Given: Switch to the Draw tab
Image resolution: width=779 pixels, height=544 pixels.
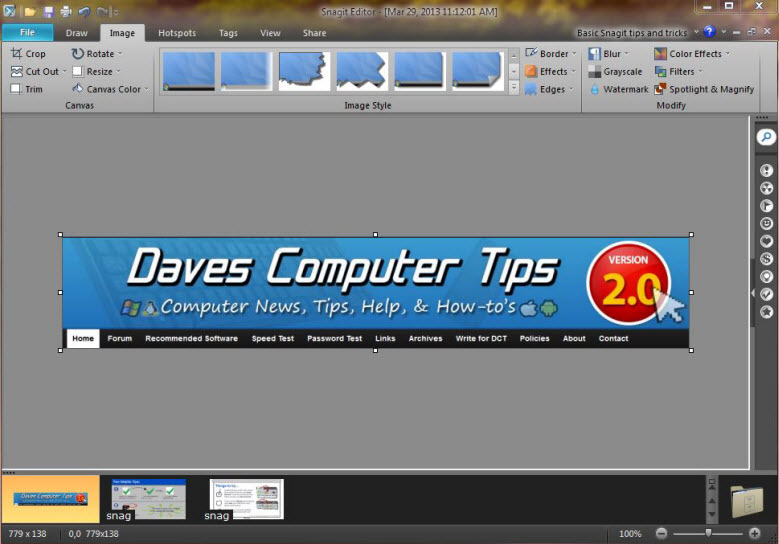Looking at the screenshot, I should (77, 33).
